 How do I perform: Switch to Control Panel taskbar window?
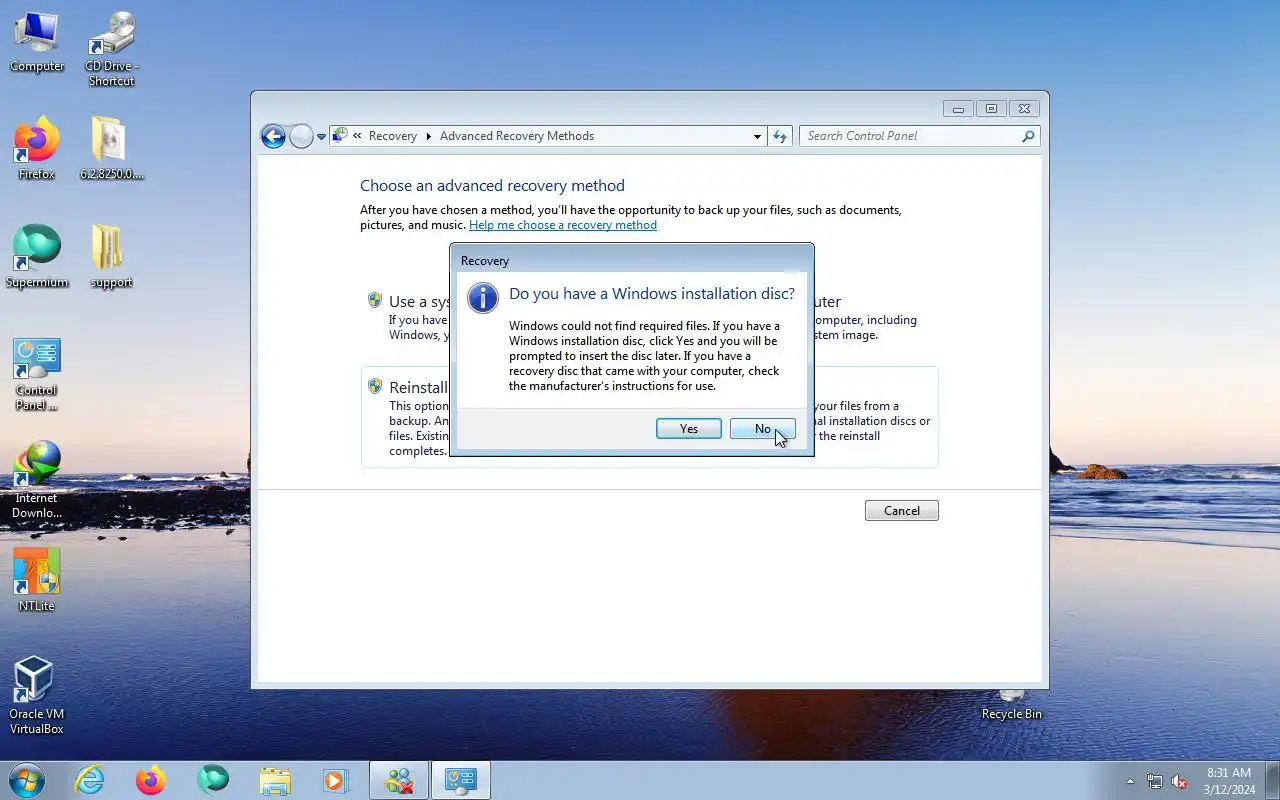click(461, 780)
